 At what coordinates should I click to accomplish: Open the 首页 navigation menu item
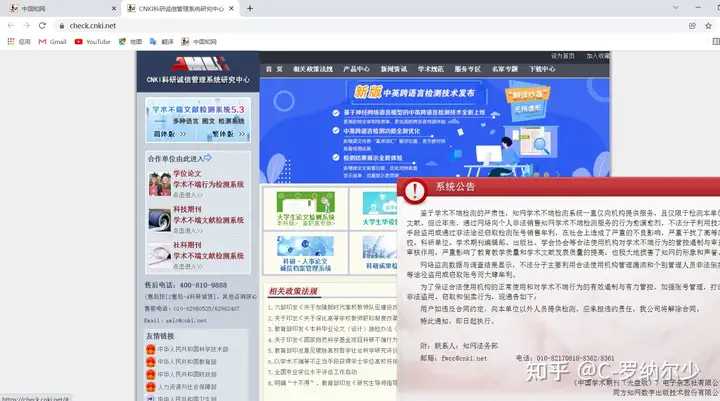tap(274, 69)
